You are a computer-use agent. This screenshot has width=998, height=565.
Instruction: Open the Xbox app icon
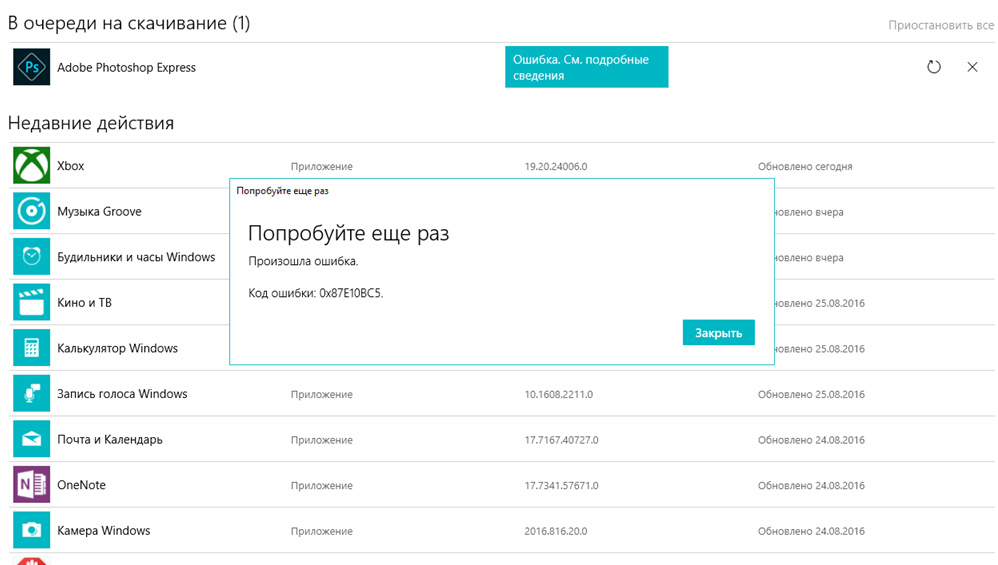click(31, 165)
